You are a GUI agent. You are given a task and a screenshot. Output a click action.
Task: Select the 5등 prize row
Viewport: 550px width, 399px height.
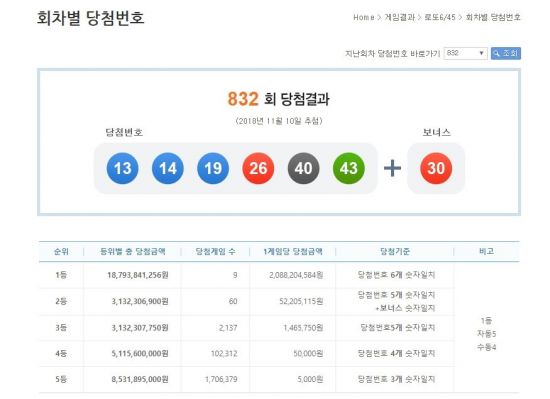[247, 379]
